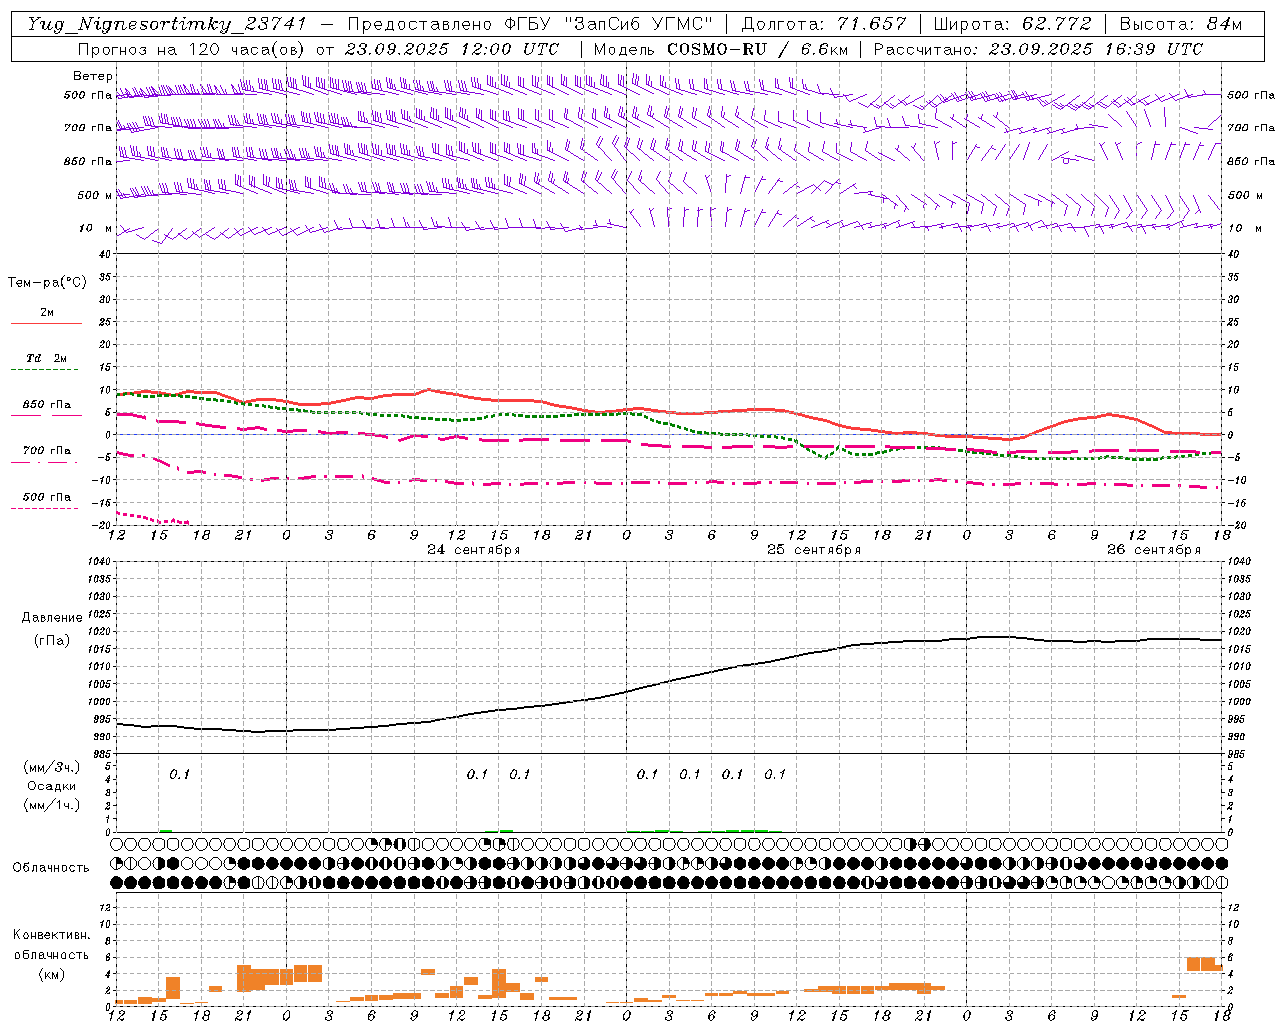Click the red line sample under 2м legend
Viewport: 1280px width, 1024px height.
46,324
